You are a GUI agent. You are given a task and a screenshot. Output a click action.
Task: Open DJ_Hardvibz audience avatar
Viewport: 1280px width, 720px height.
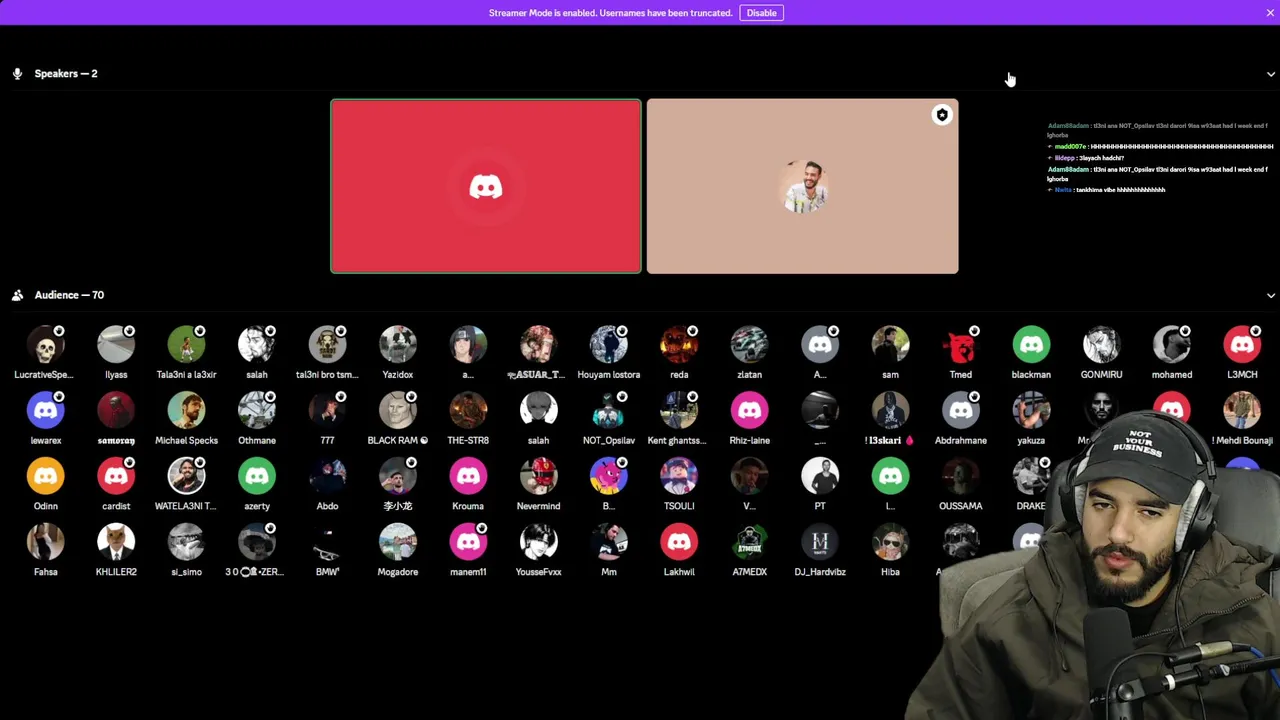coord(820,543)
